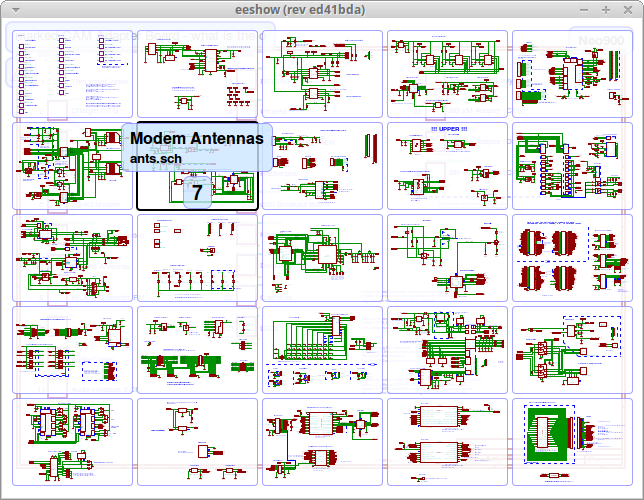This screenshot has height=500, width=644.
Task: Select the bottom-left schematic sheet thumbnail
Action: [72, 443]
